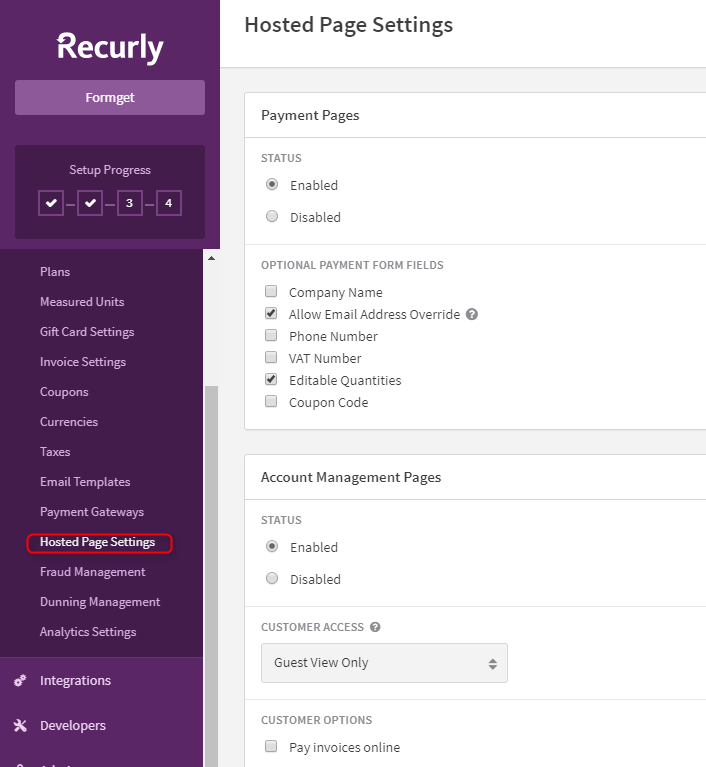
Task: Click first completed setup progress step
Action: click(x=51, y=203)
